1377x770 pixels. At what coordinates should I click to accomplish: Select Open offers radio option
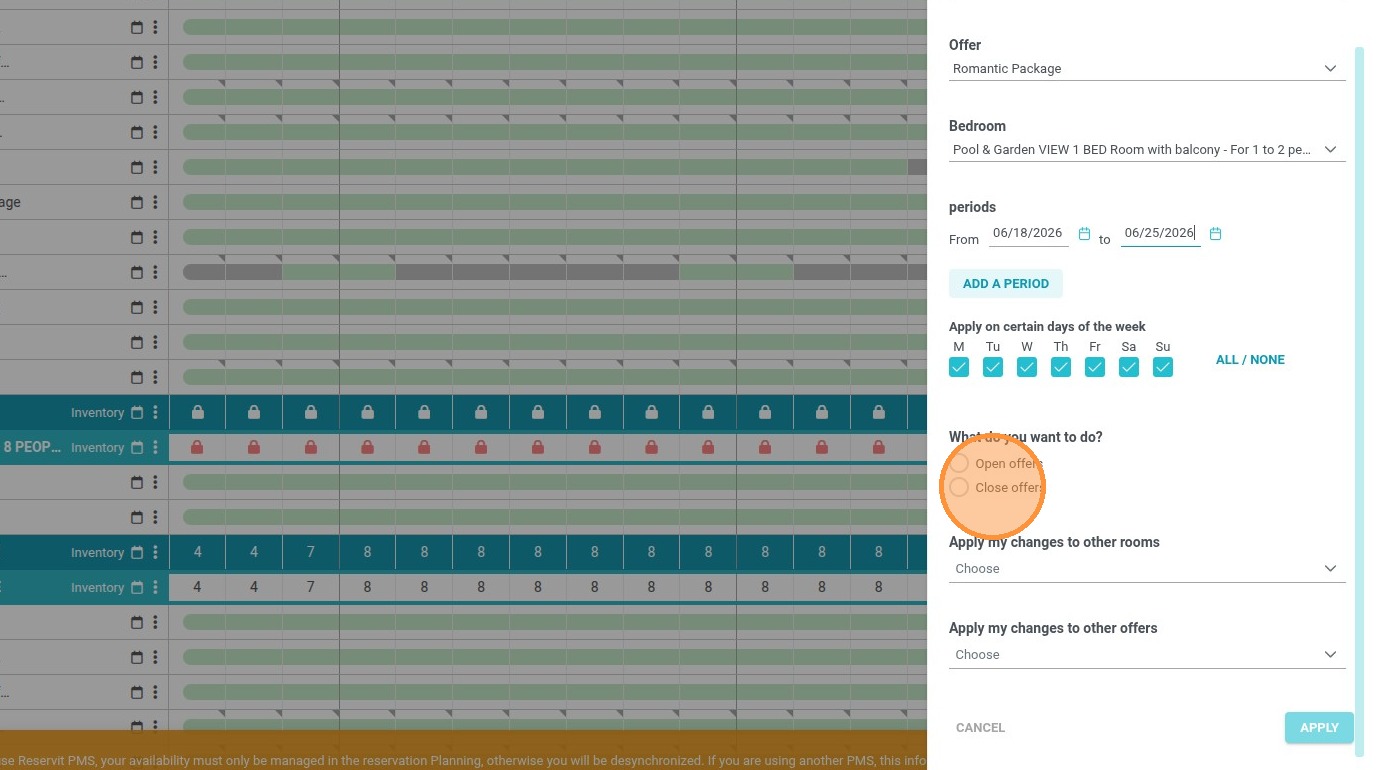pyautogui.click(x=959, y=464)
